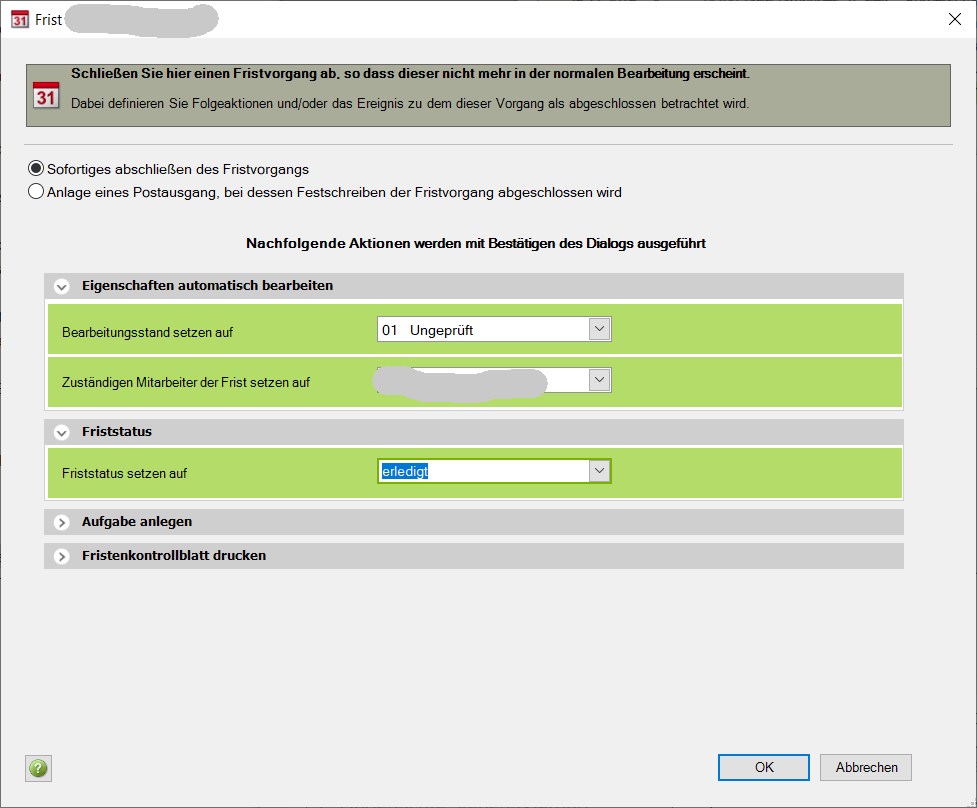This screenshot has height=808, width=977.
Task: Close the Frist dialog window
Action: click(953, 19)
